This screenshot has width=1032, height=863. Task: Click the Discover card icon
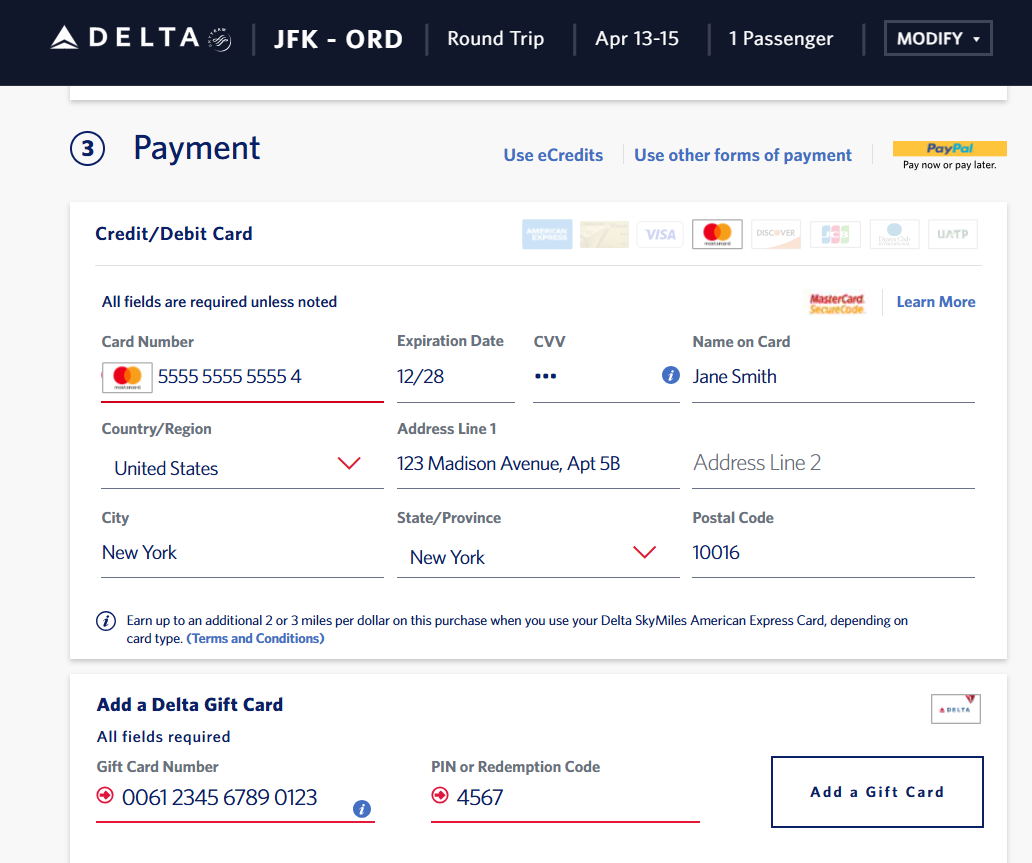point(776,234)
